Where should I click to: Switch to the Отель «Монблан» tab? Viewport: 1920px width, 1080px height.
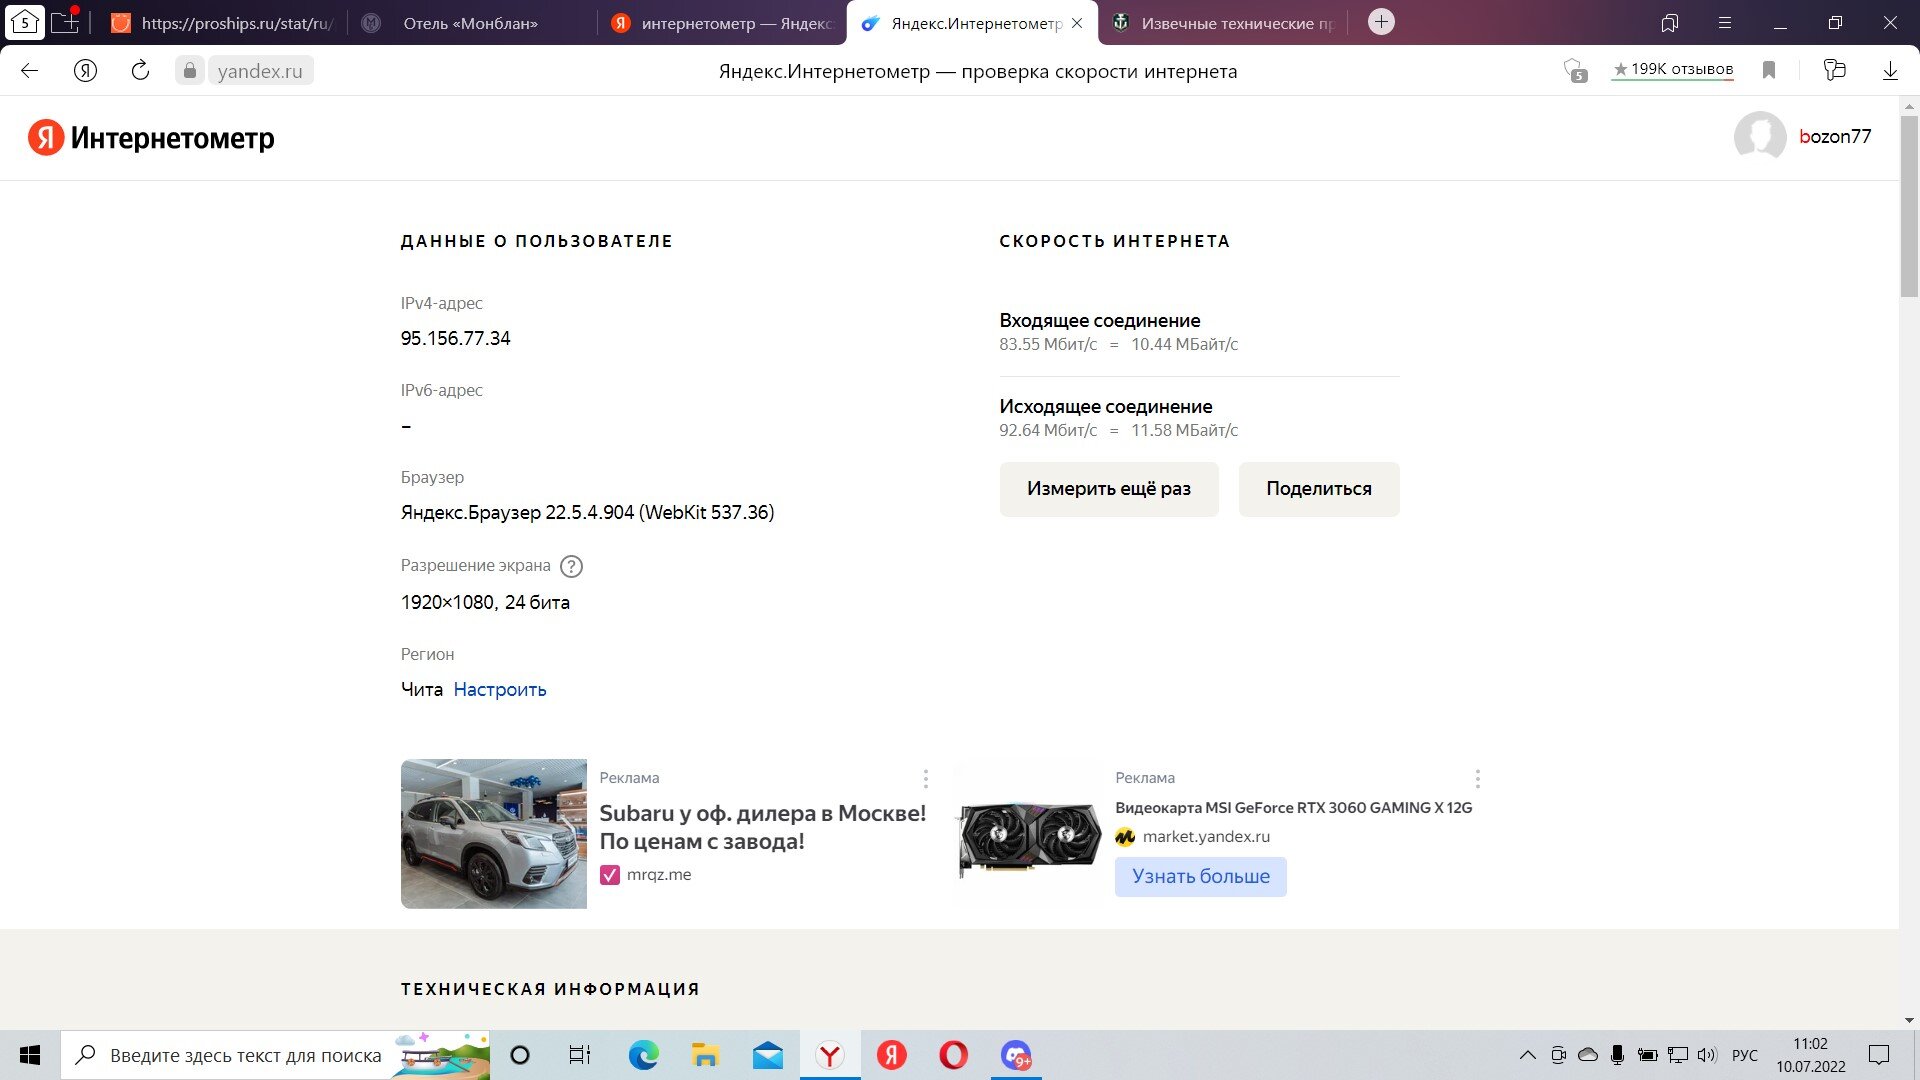pyautogui.click(x=471, y=23)
